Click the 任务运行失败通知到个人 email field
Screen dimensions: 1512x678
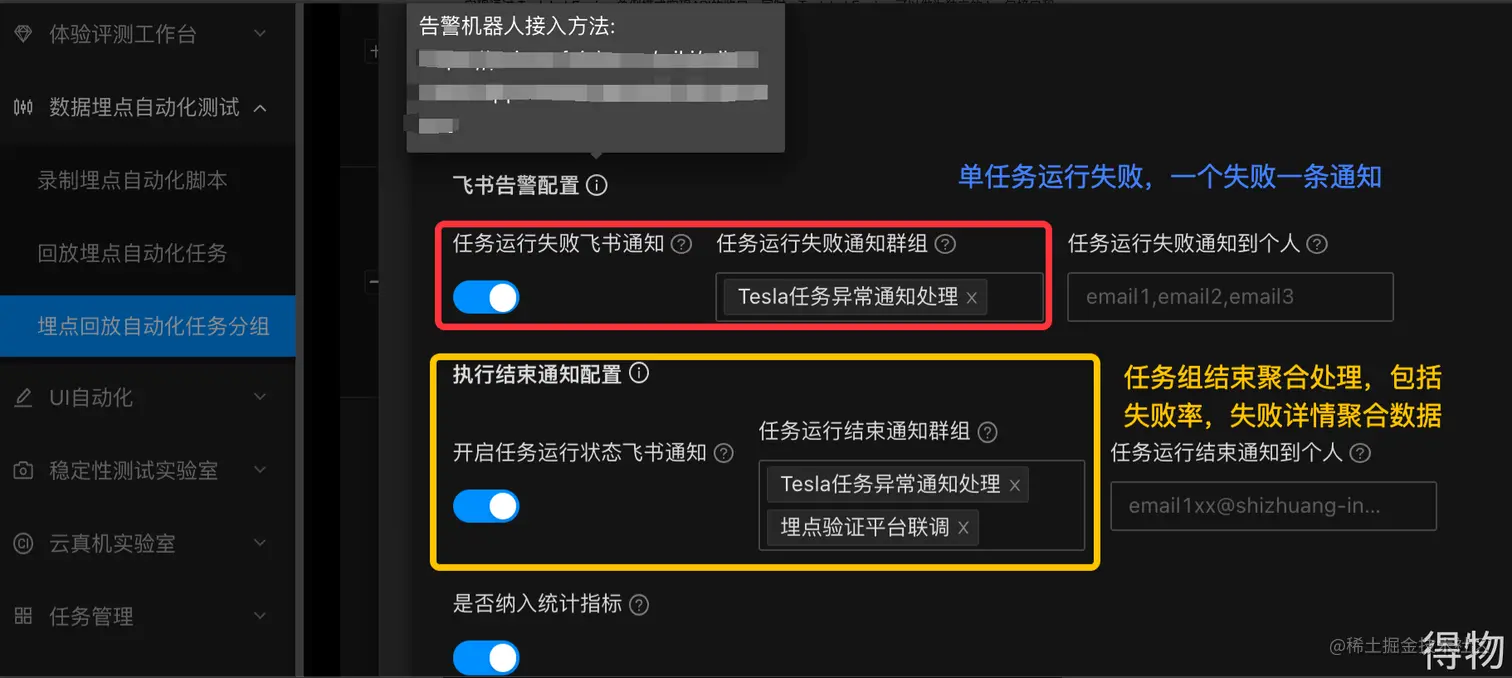1230,297
